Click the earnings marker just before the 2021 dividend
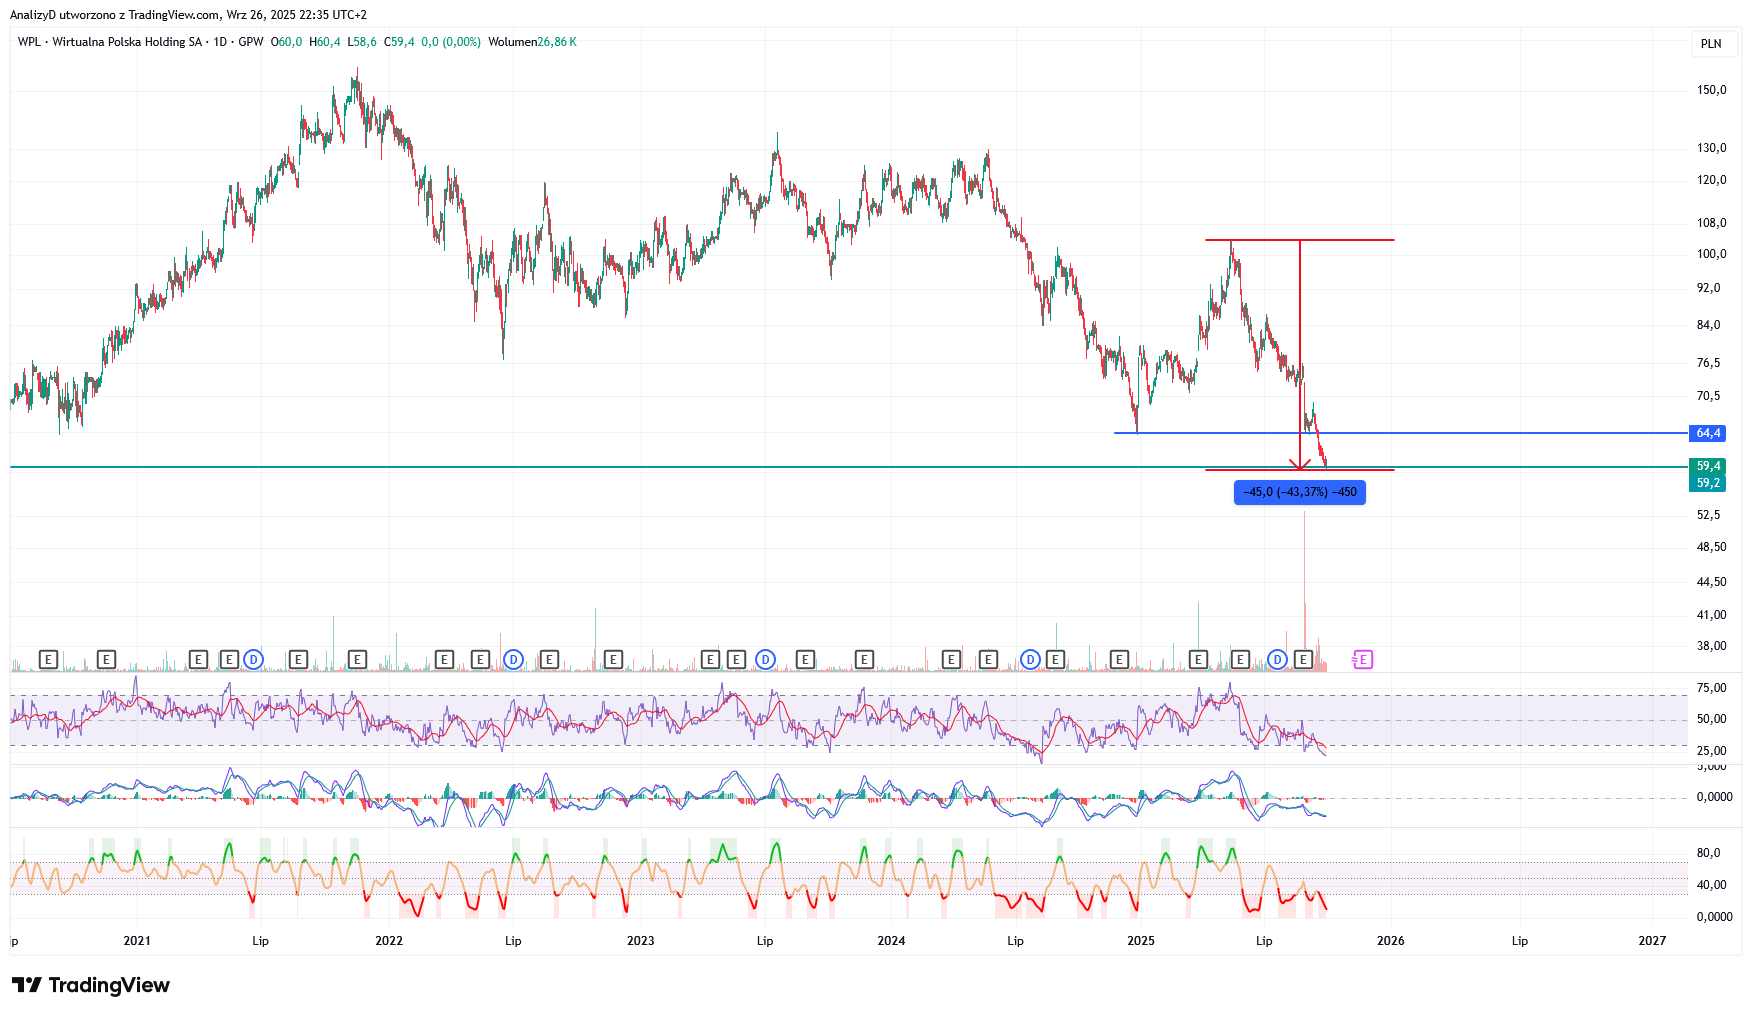This screenshot has width=1752, height=1015. (x=229, y=659)
